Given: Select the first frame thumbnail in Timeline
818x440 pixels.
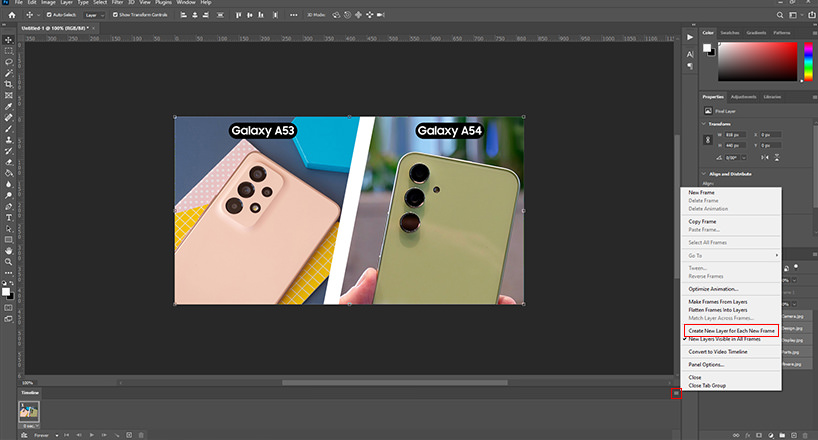Looking at the screenshot, I should click(29, 412).
